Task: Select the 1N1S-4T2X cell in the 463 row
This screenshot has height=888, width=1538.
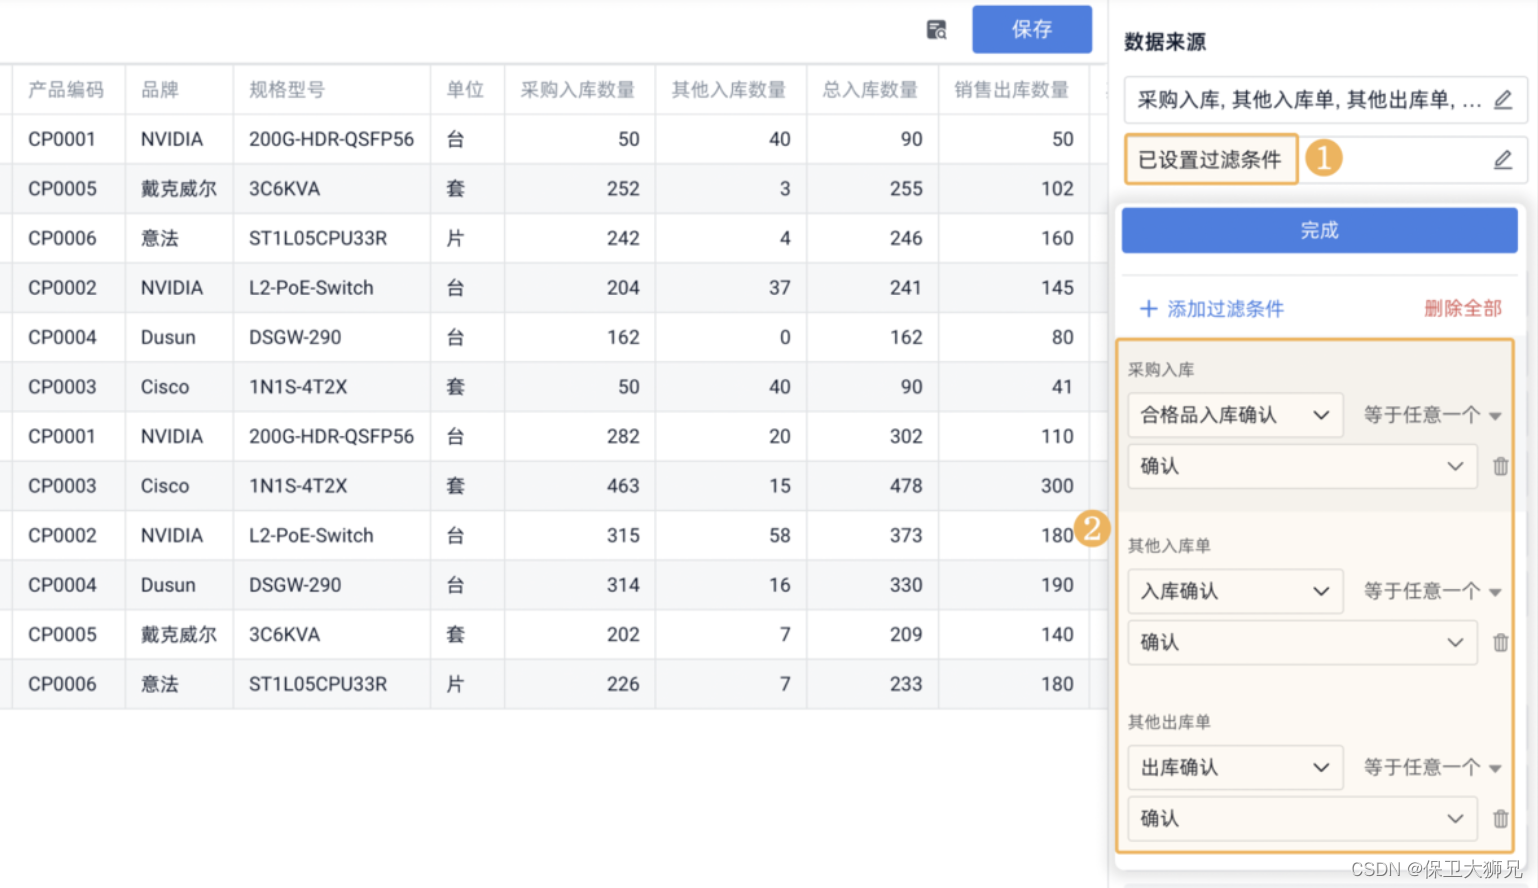Action: coord(332,486)
